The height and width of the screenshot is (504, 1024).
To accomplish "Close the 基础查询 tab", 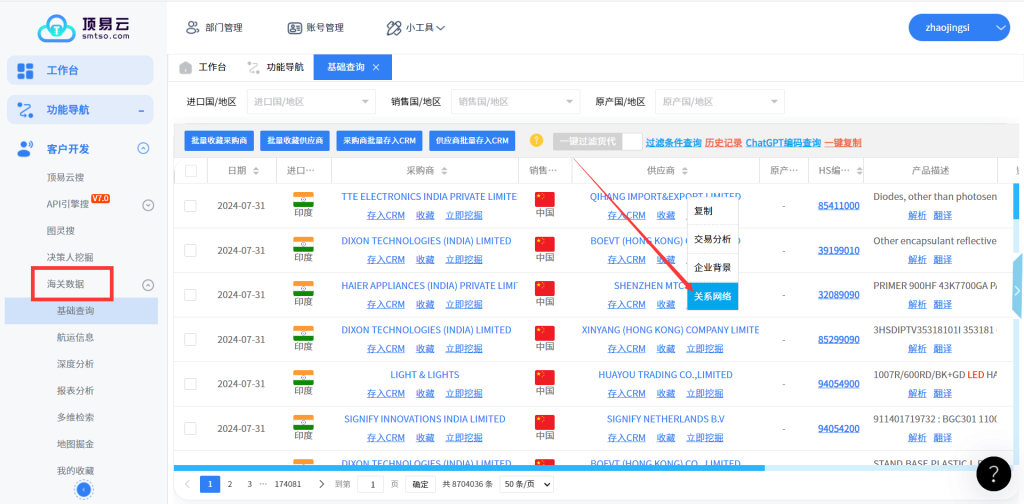I will click(376, 67).
